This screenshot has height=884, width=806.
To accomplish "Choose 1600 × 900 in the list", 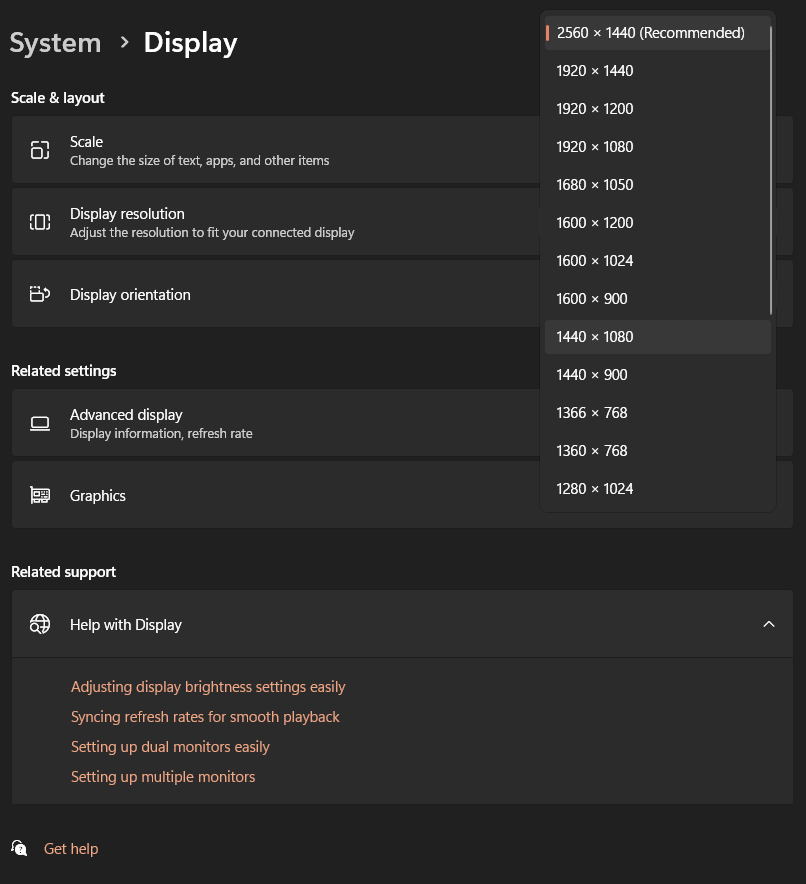I will 592,299.
